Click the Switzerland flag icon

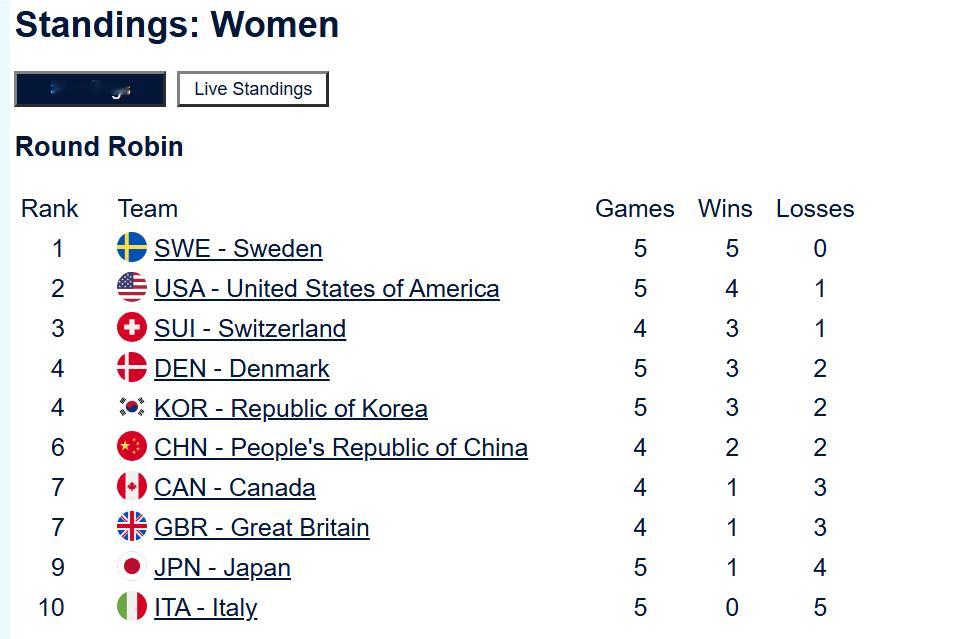click(132, 328)
